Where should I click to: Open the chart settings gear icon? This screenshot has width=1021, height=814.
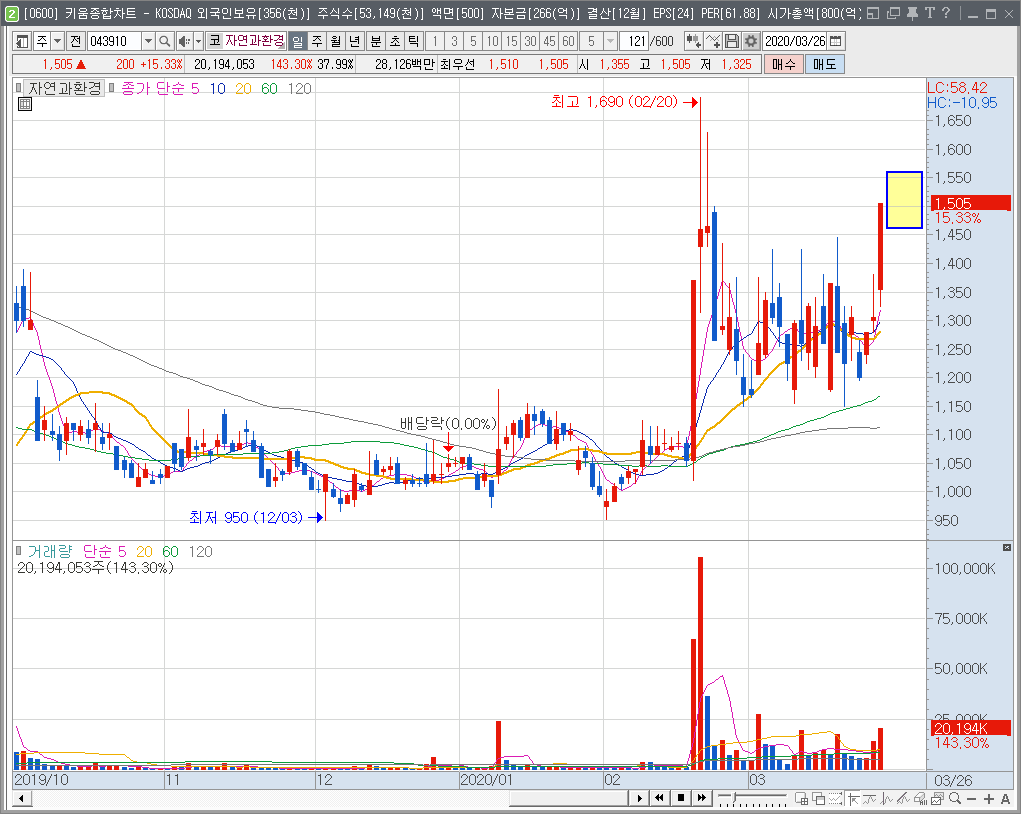(x=751, y=42)
